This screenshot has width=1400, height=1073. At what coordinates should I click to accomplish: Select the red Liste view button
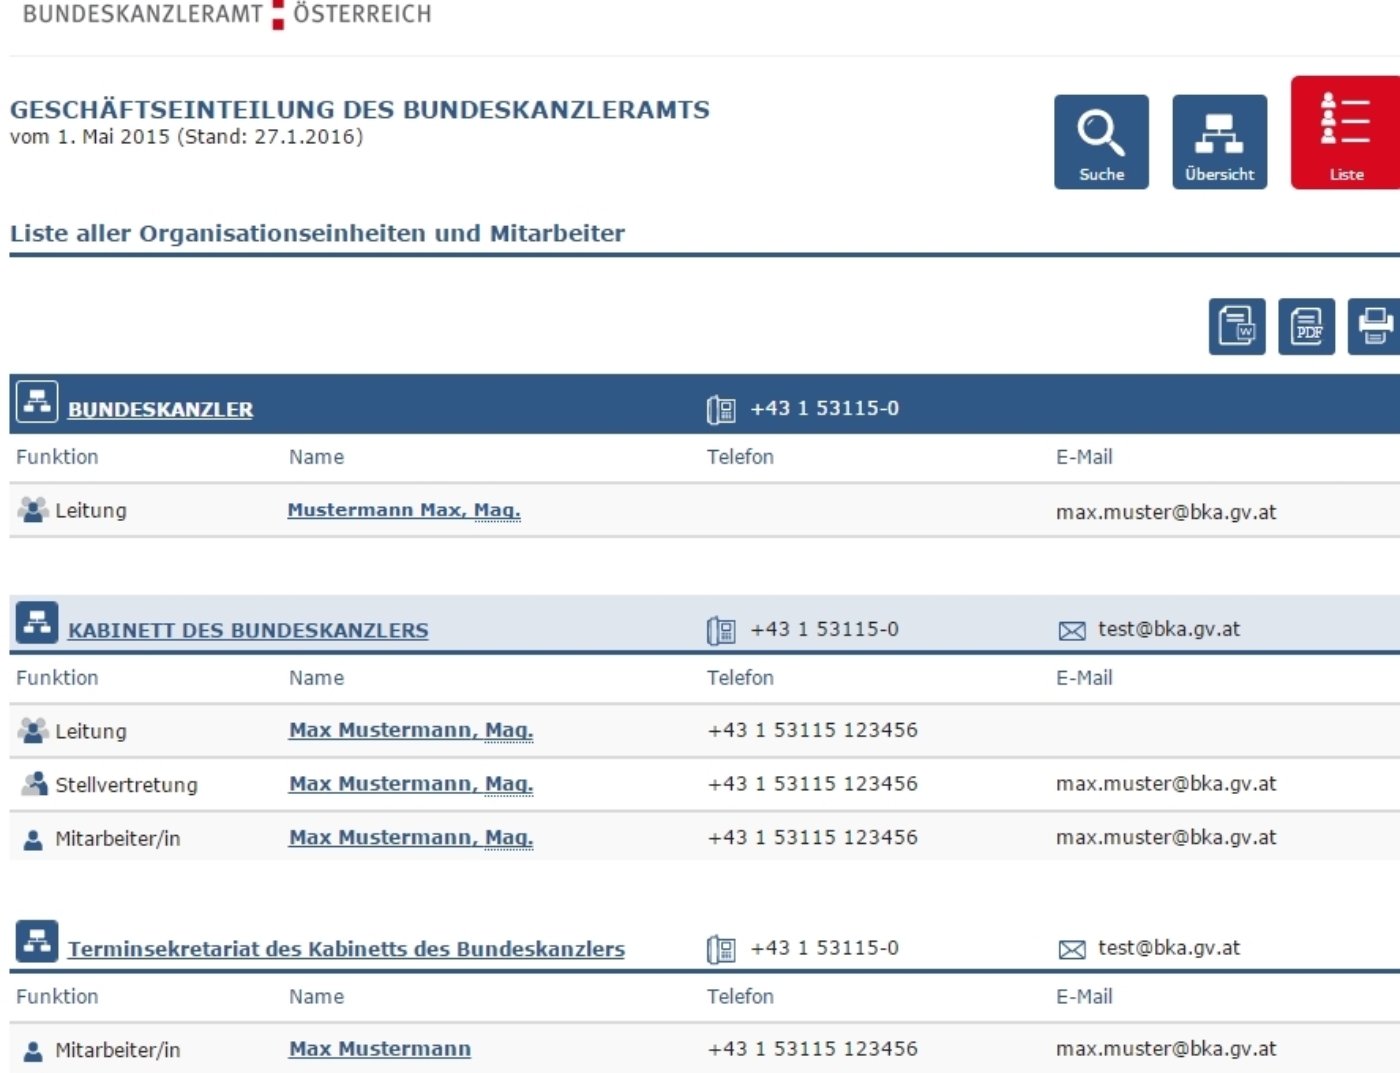point(1346,133)
